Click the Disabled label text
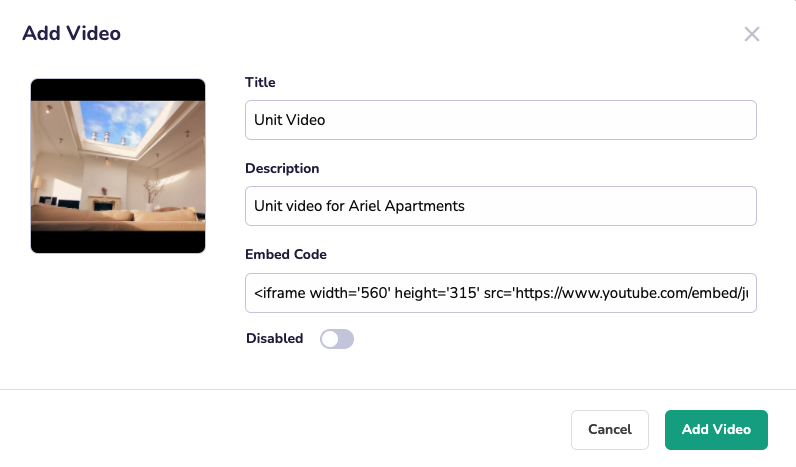Screen dimensions: 796x467 [x=275, y=339]
